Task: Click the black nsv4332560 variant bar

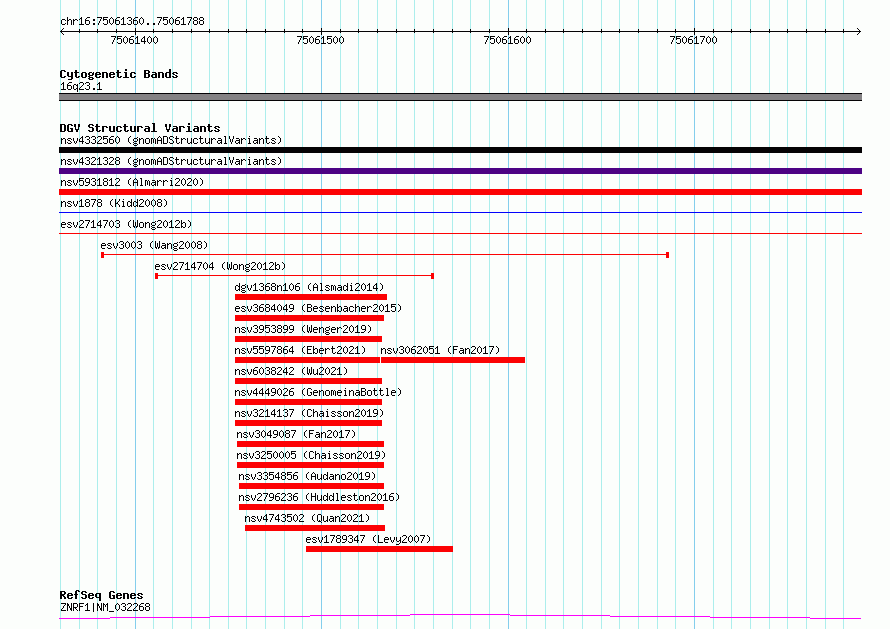Action: click(x=460, y=150)
